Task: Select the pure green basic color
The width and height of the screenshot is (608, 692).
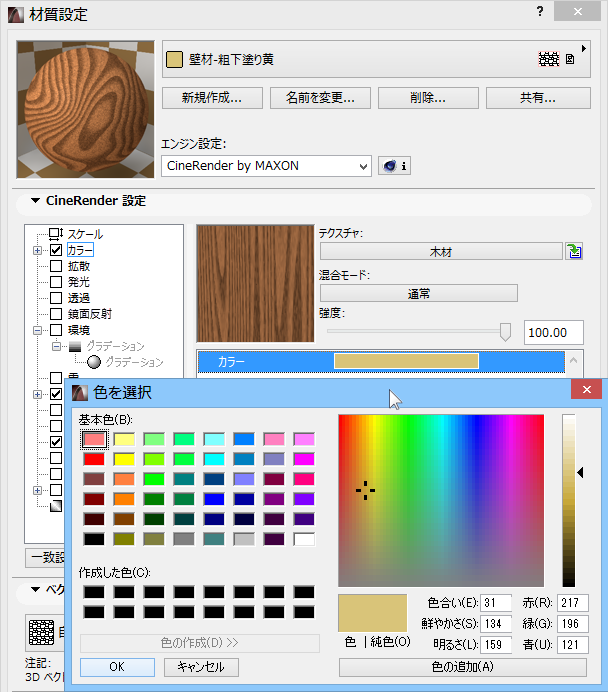Action: (x=154, y=479)
